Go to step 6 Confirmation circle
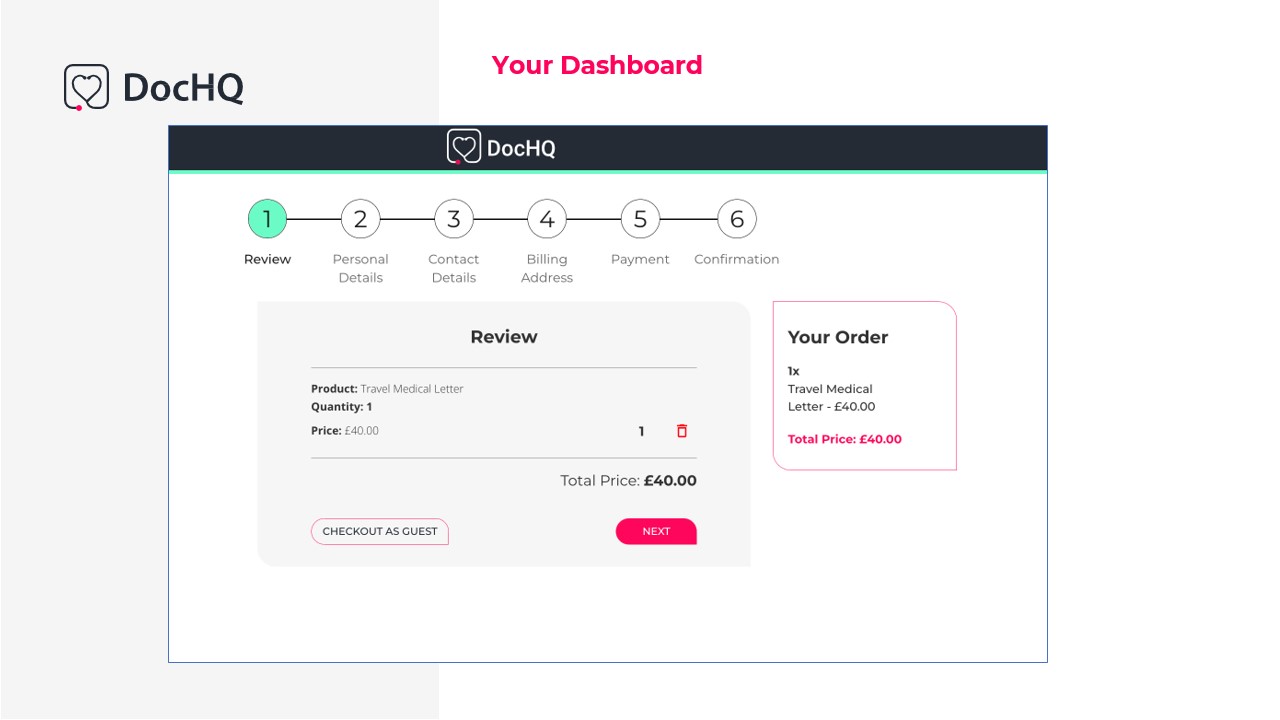The height and width of the screenshot is (720, 1280). pyautogui.click(x=737, y=219)
